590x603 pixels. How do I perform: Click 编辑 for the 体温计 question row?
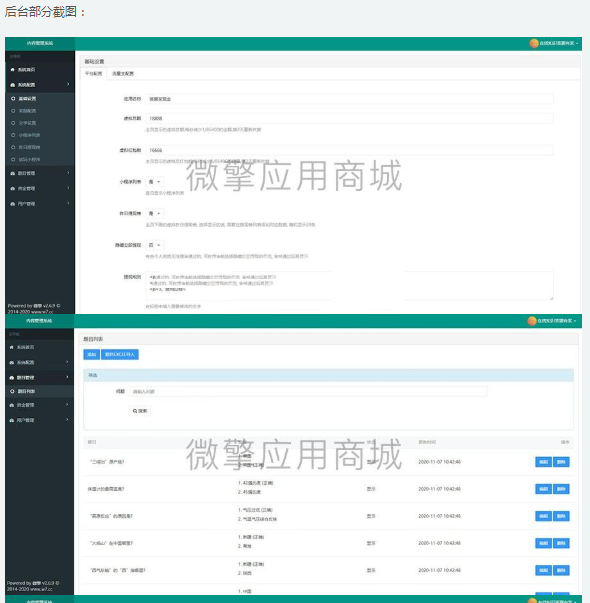(543, 489)
